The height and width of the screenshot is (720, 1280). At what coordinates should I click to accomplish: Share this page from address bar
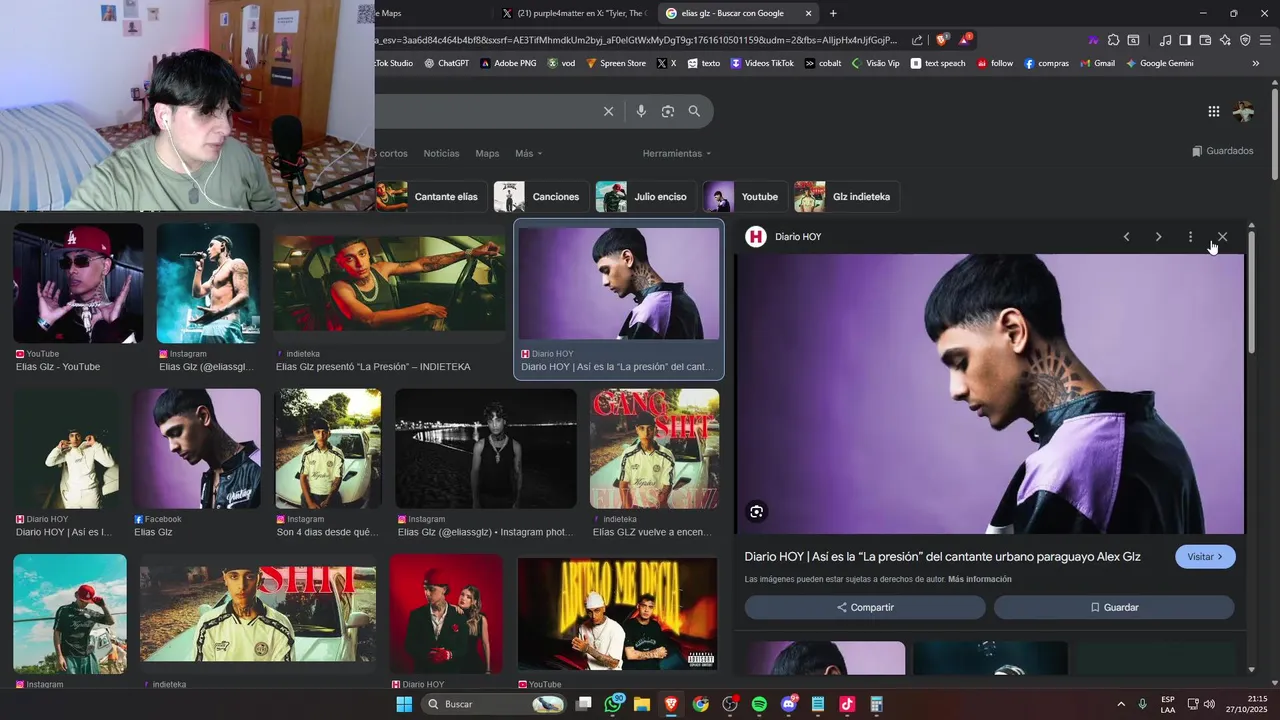tap(917, 40)
